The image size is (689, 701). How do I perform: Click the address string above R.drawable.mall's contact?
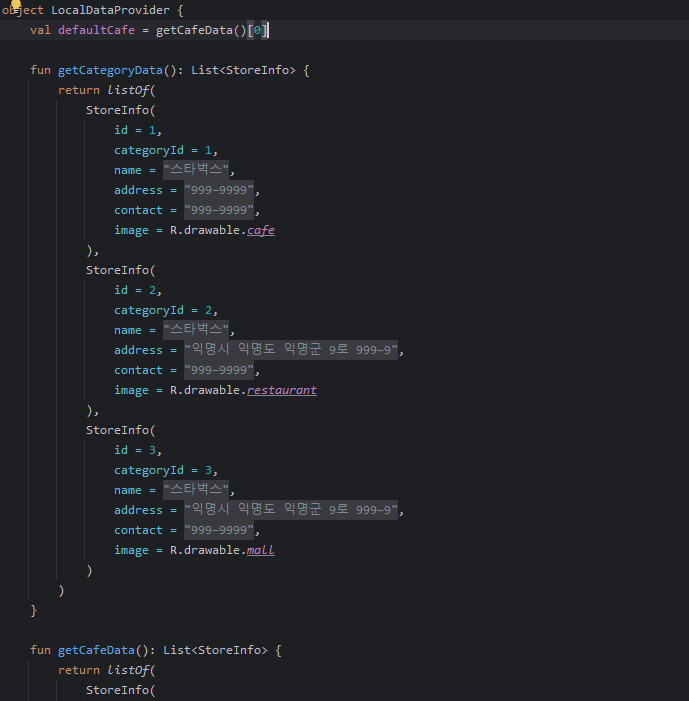coord(291,510)
